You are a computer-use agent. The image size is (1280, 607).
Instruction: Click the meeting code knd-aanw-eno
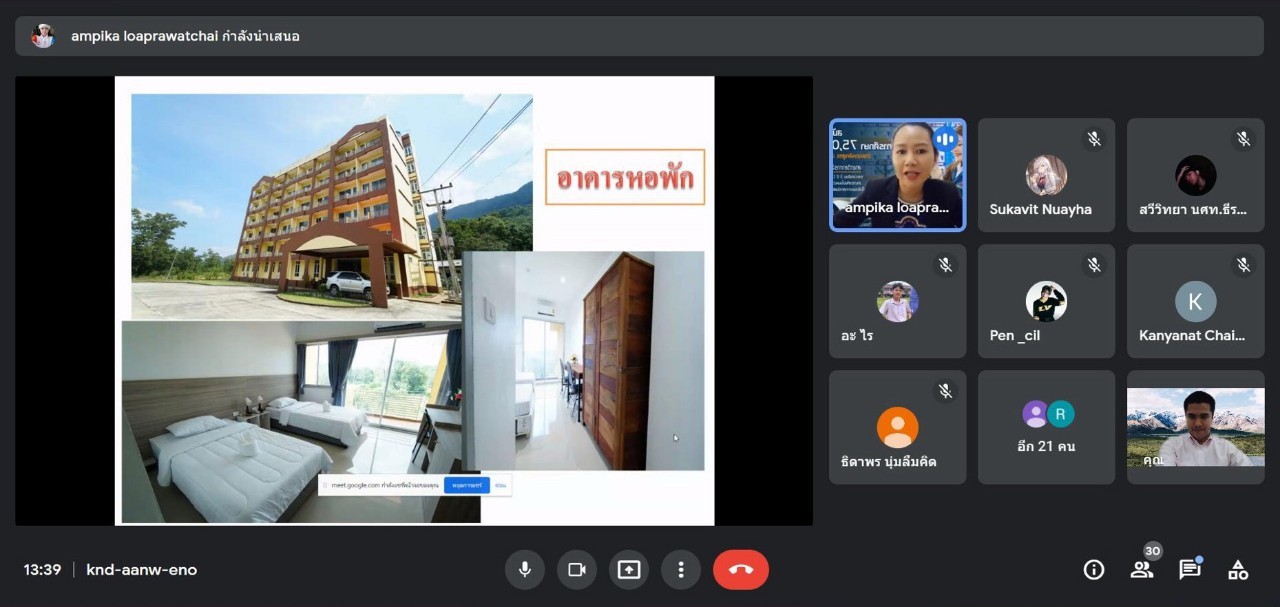coord(142,570)
